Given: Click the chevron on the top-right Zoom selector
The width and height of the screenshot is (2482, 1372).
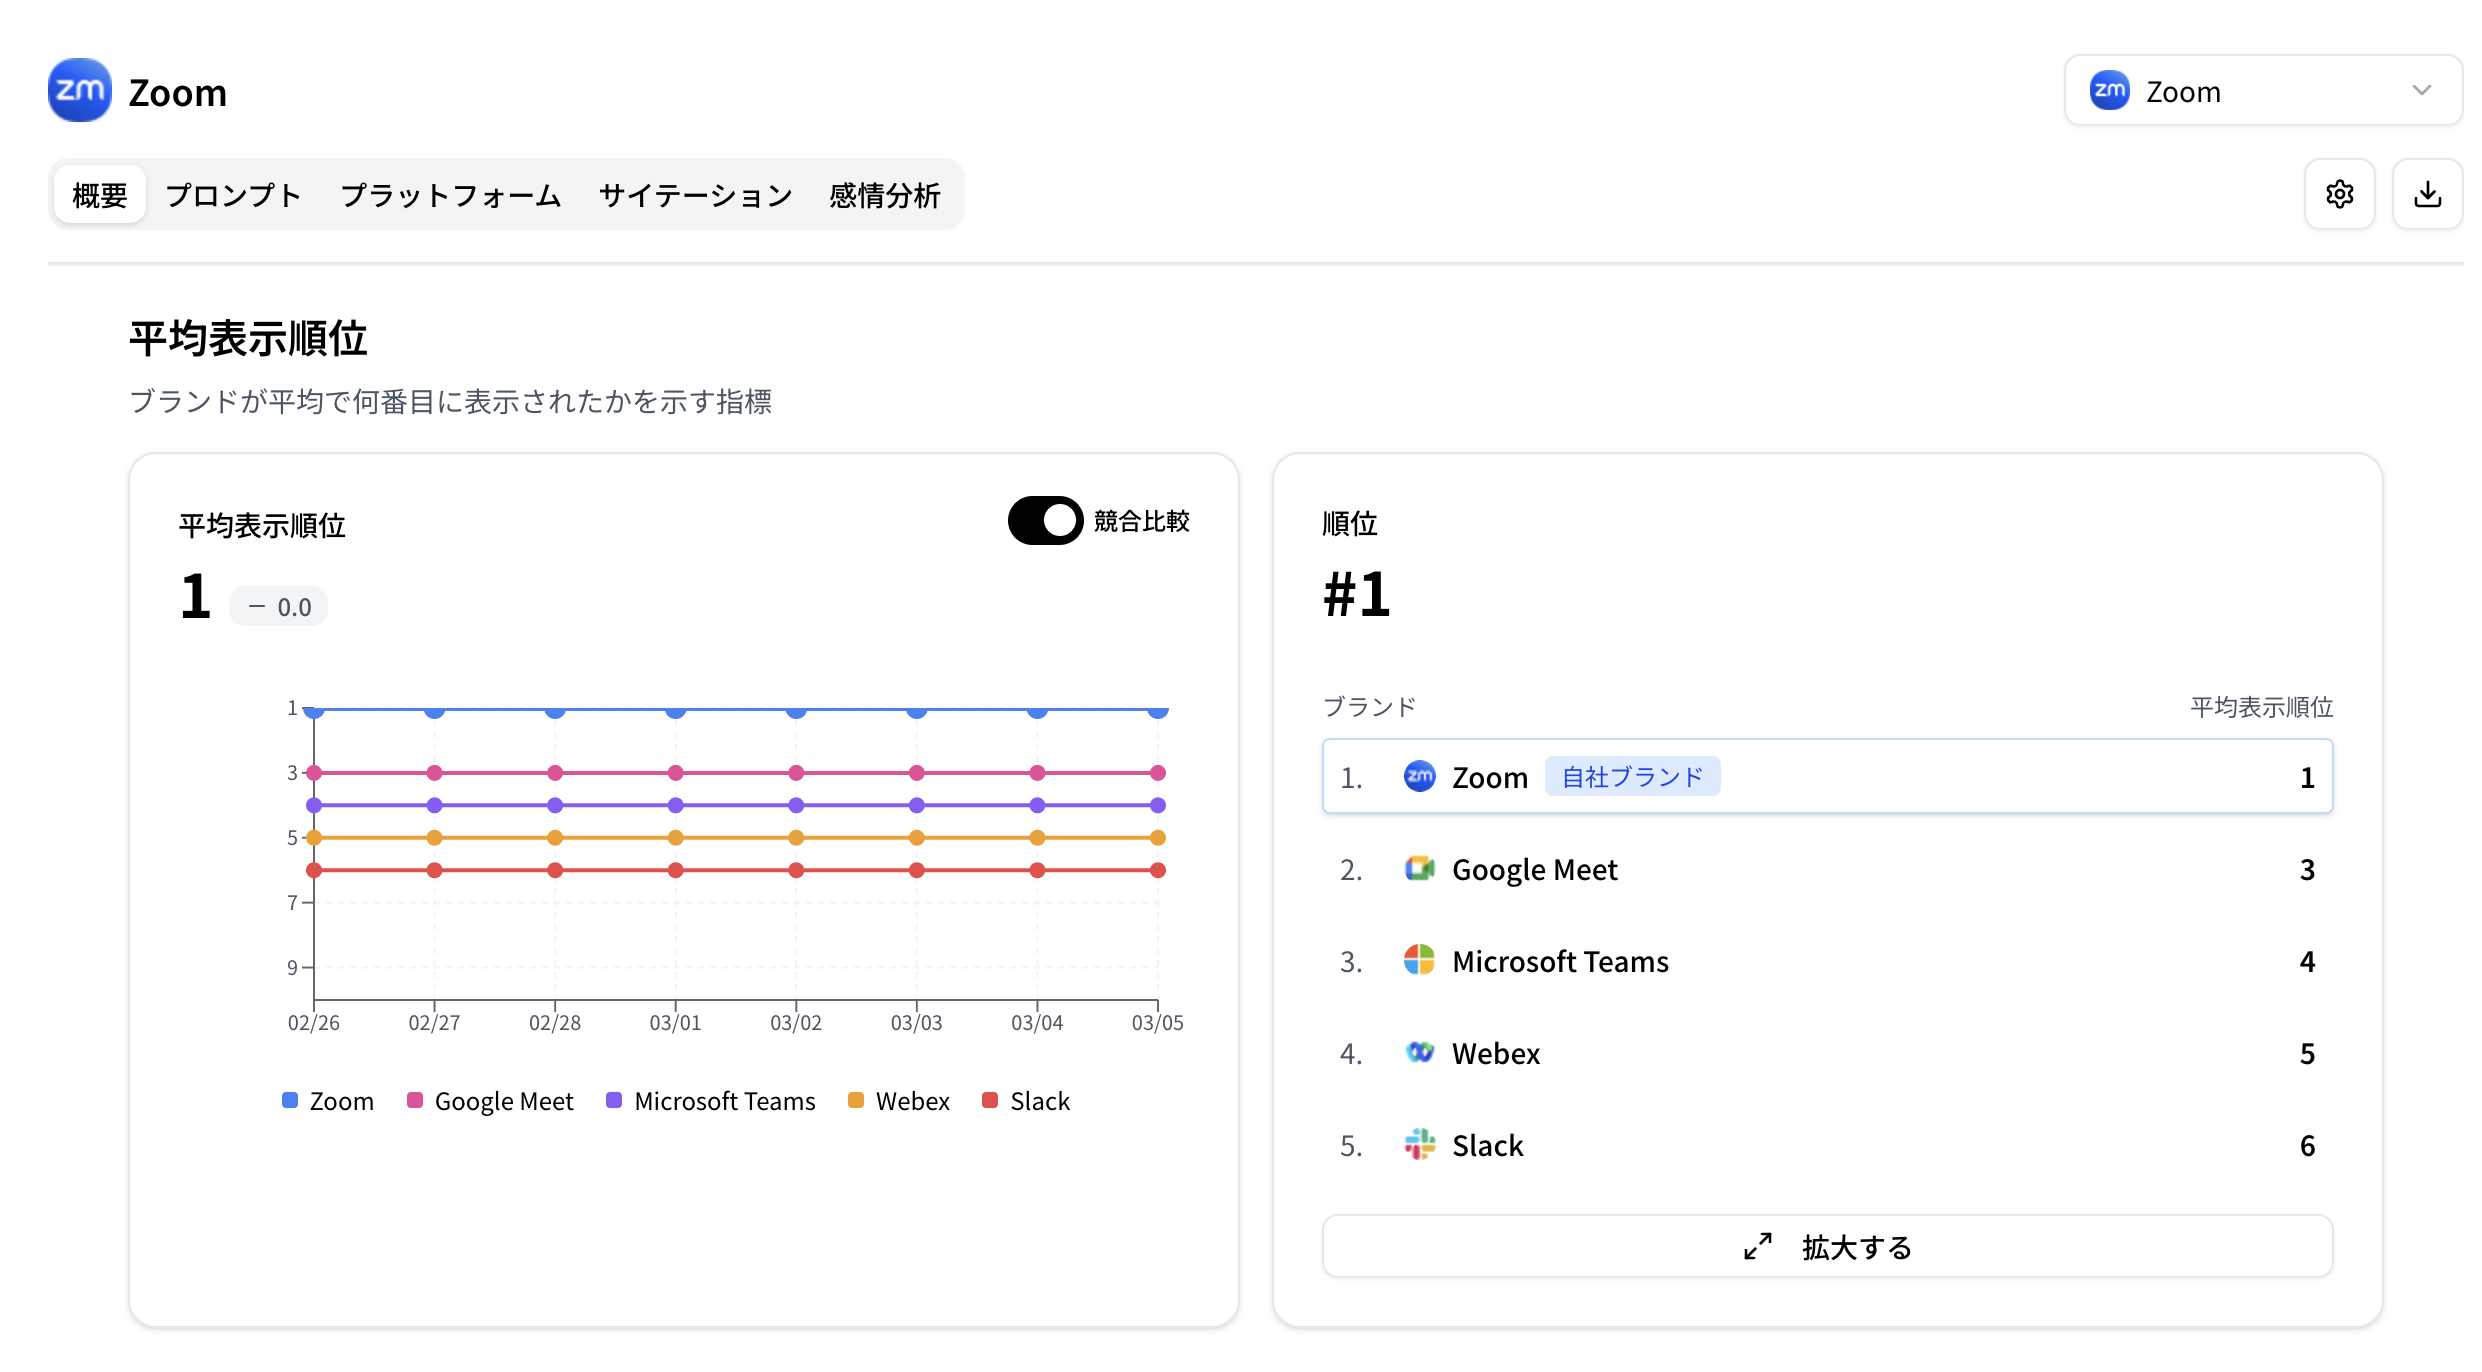Looking at the screenshot, I should click(x=2421, y=90).
